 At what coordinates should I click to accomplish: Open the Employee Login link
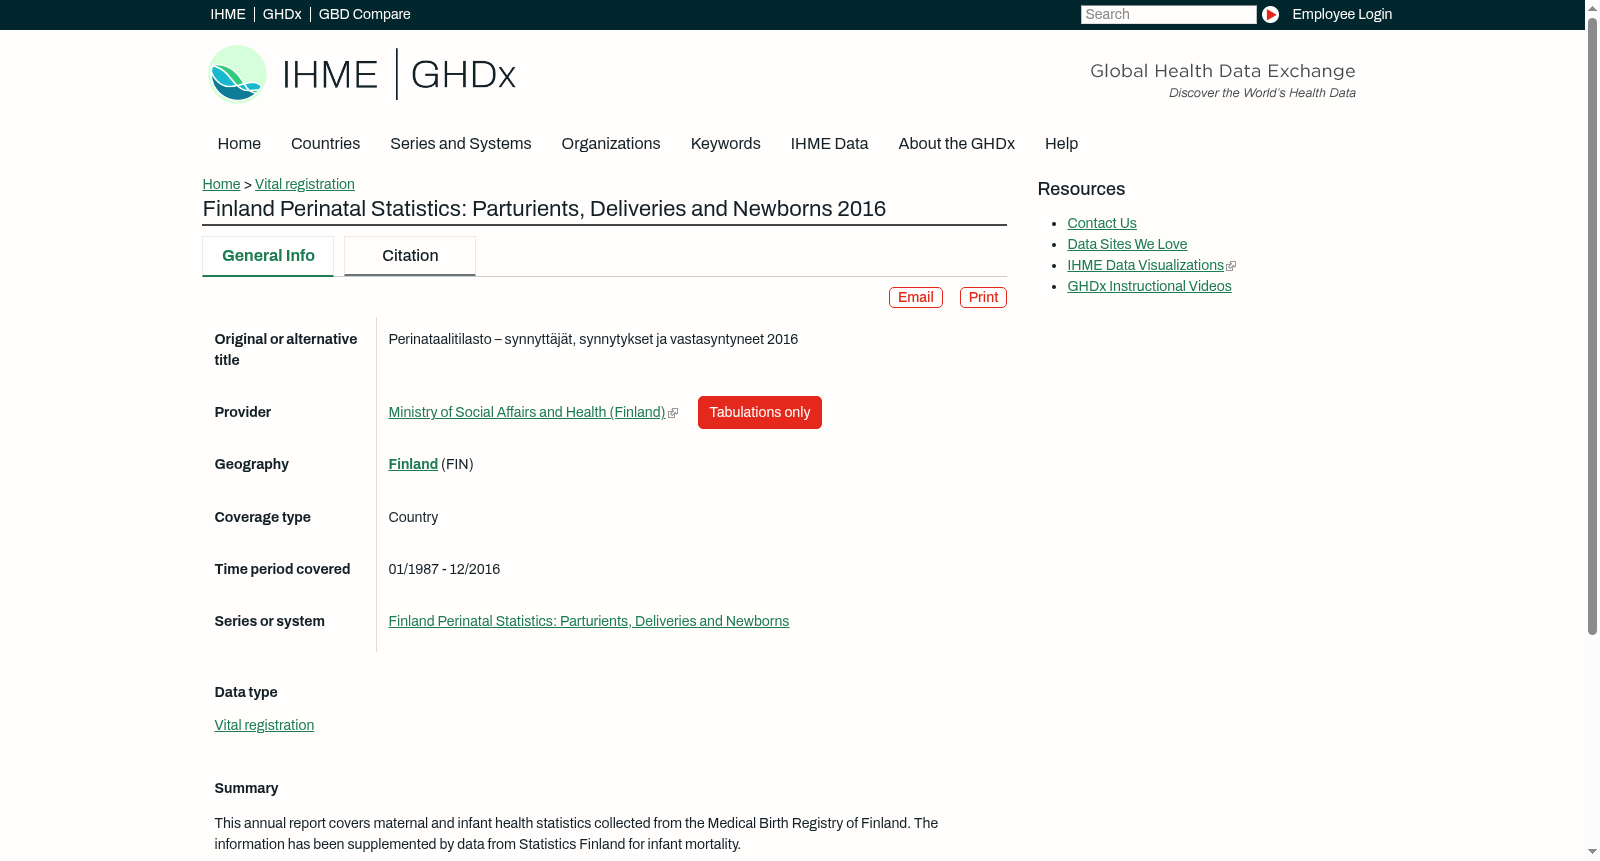(x=1342, y=14)
